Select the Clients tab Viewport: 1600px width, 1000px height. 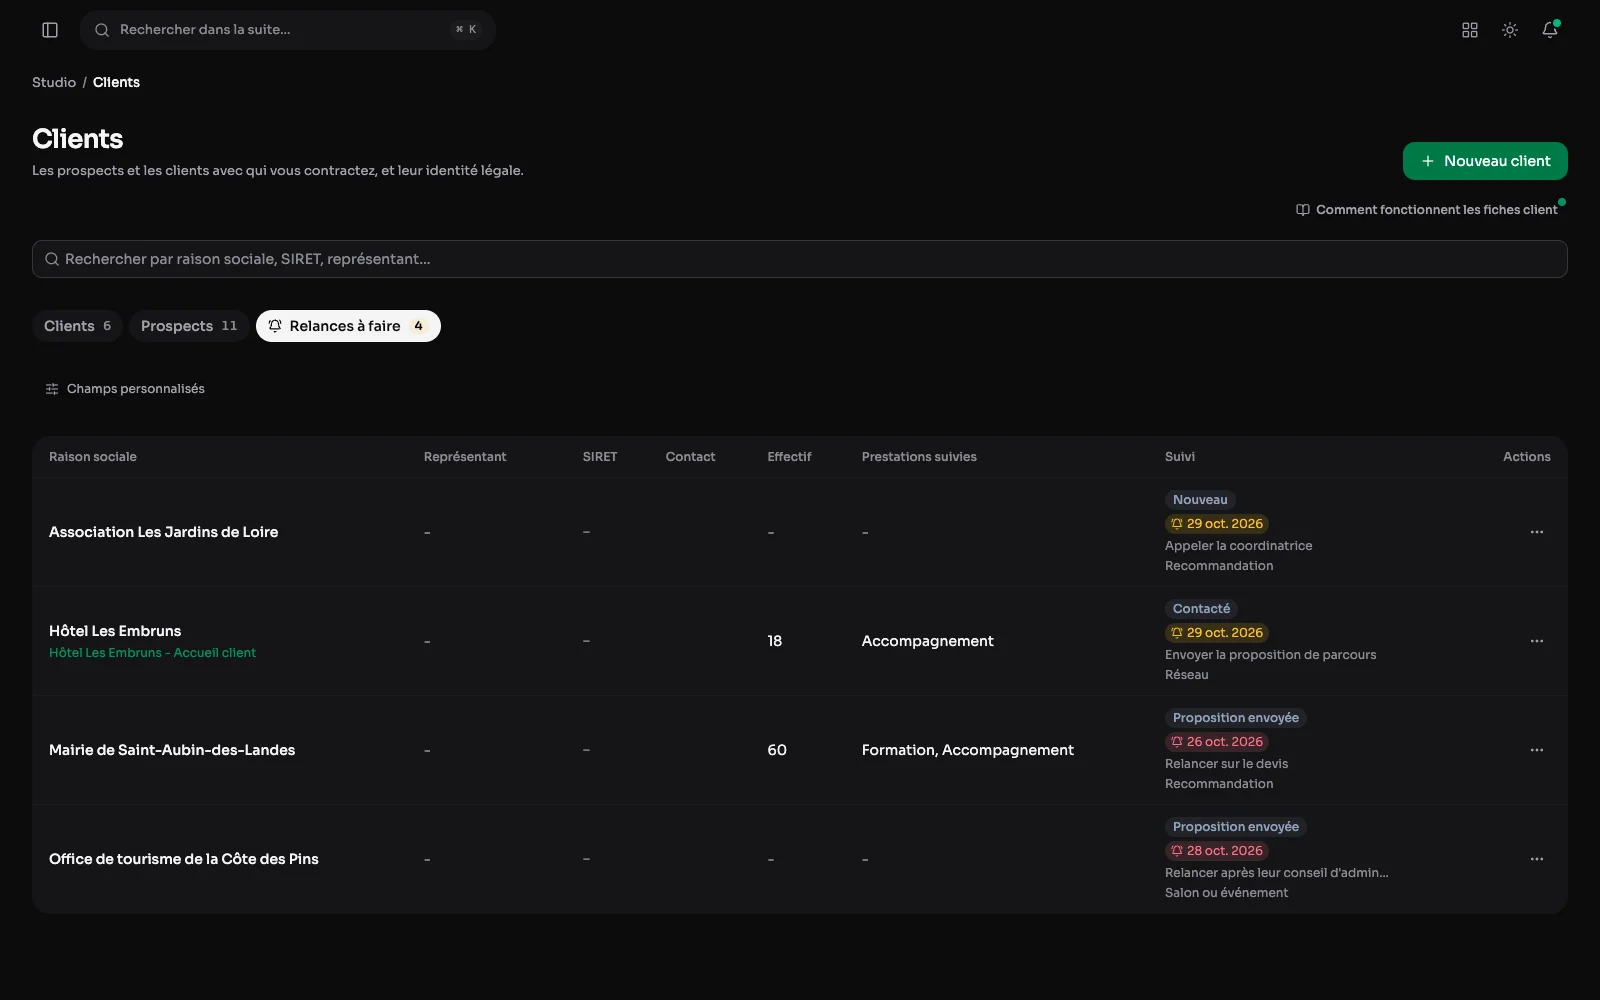(x=78, y=326)
